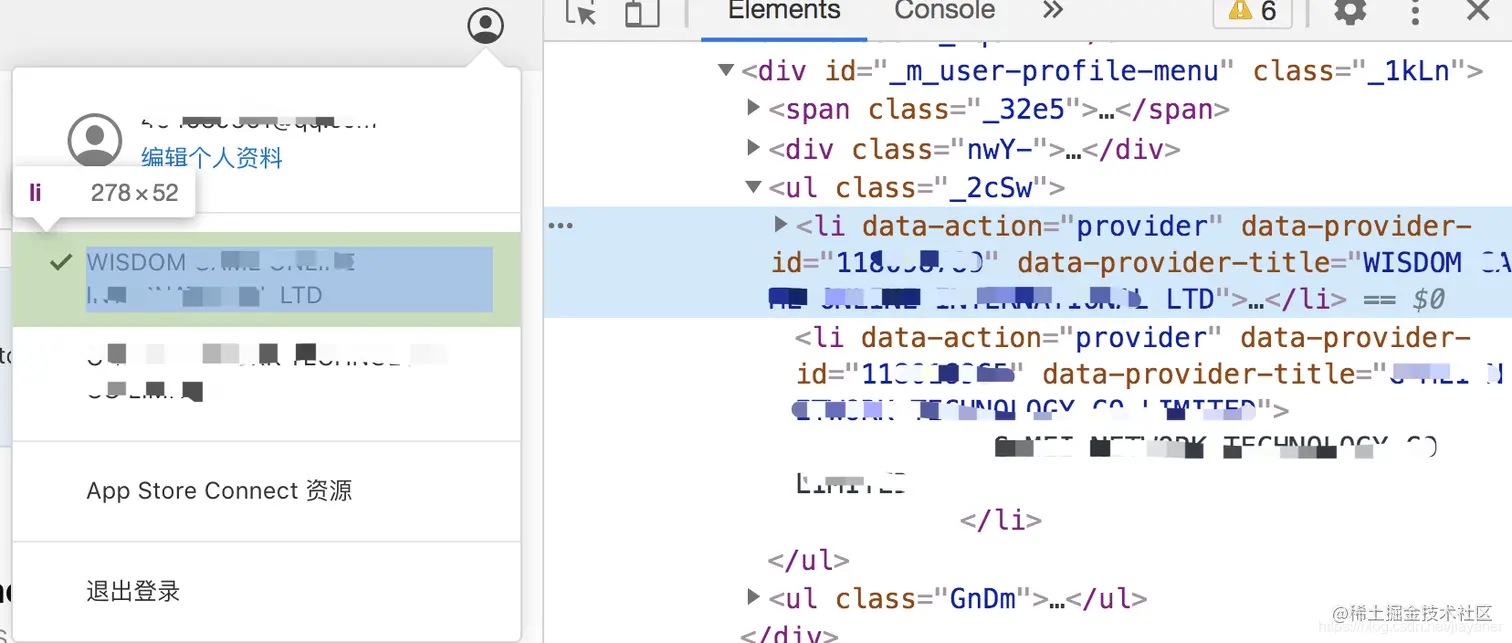Open the selected row's three-dot actions
The image size is (1512, 643).
[561, 226]
